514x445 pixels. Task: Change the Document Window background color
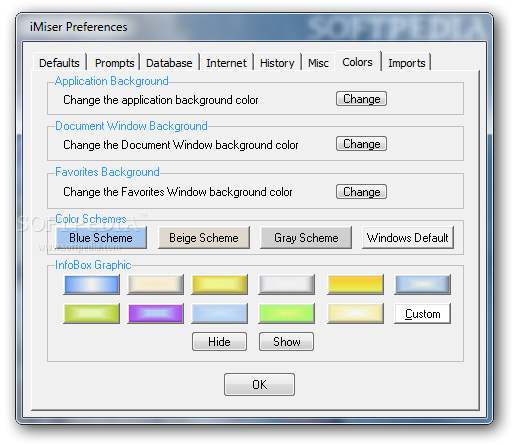pyautogui.click(x=361, y=144)
